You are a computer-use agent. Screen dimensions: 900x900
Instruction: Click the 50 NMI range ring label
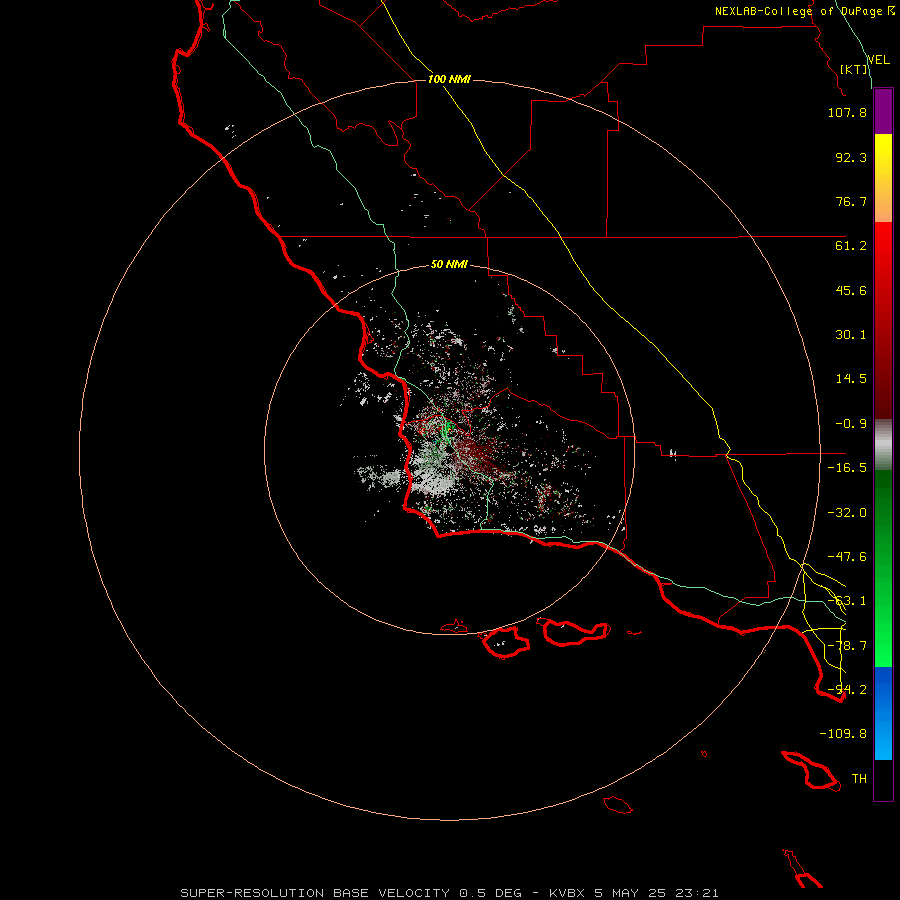pyautogui.click(x=449, y=264)
